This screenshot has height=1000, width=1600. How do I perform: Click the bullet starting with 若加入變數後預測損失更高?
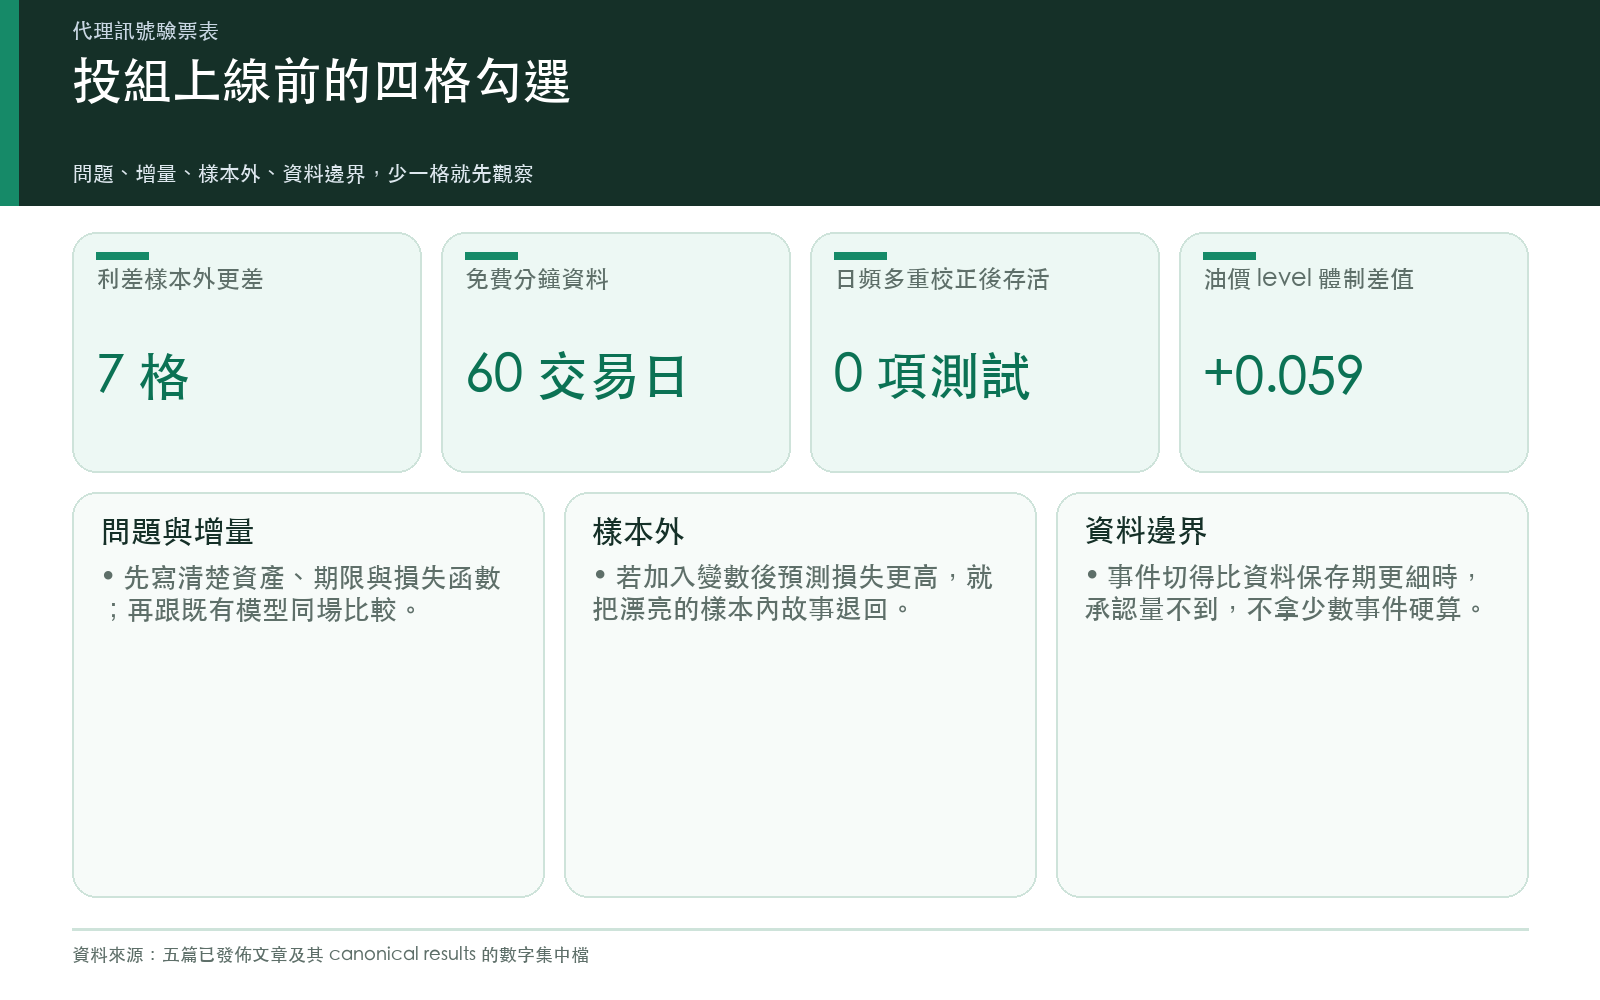[793, 593]
